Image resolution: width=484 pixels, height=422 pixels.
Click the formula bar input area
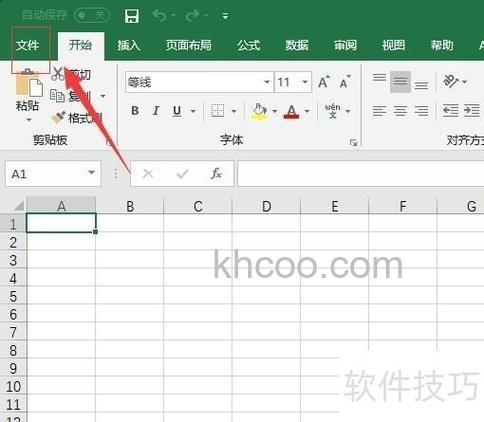click(x=361, y=173)
